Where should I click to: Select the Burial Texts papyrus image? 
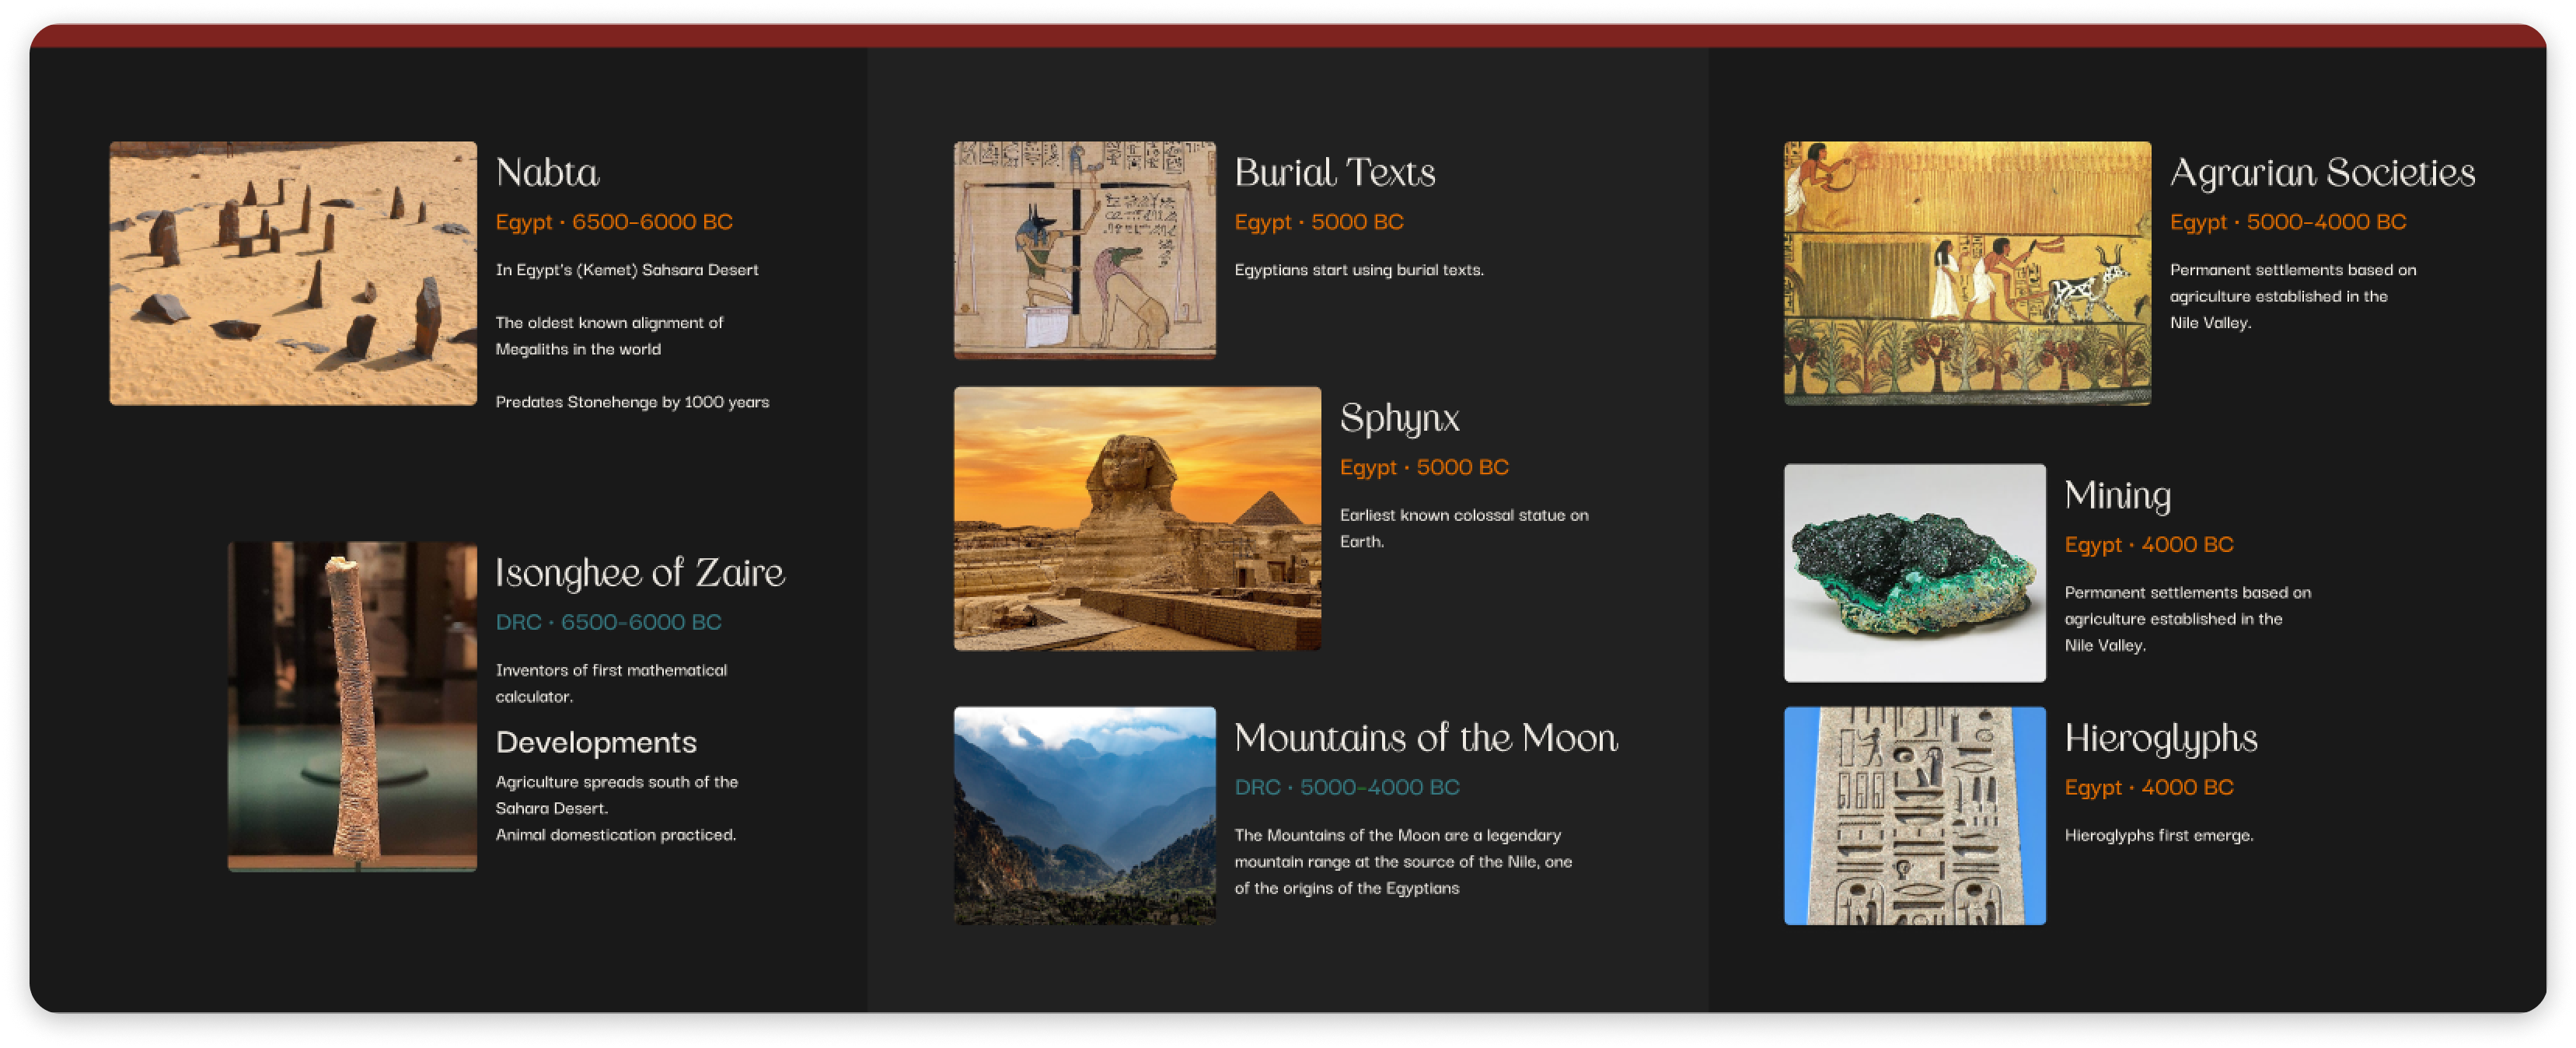click(1084, 250)
